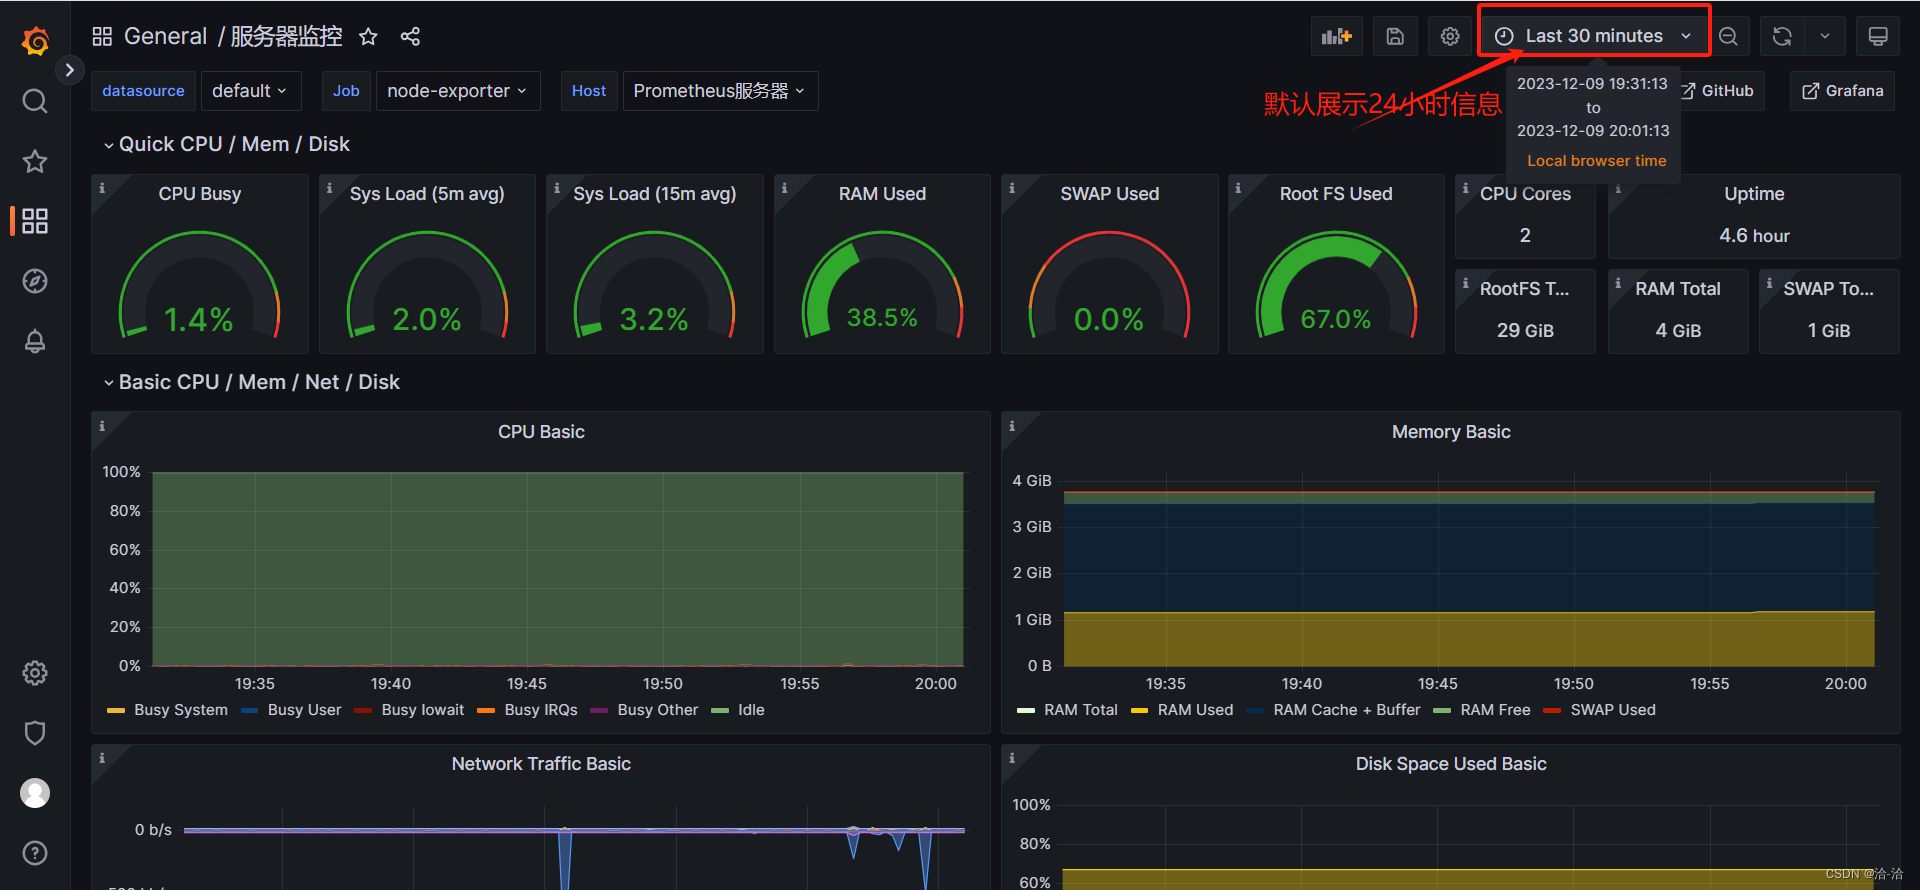The width and height of the screenshot is (1920, 890).
Task: Open the Last 30 minutes time picker
Action: coord(1594,37)
